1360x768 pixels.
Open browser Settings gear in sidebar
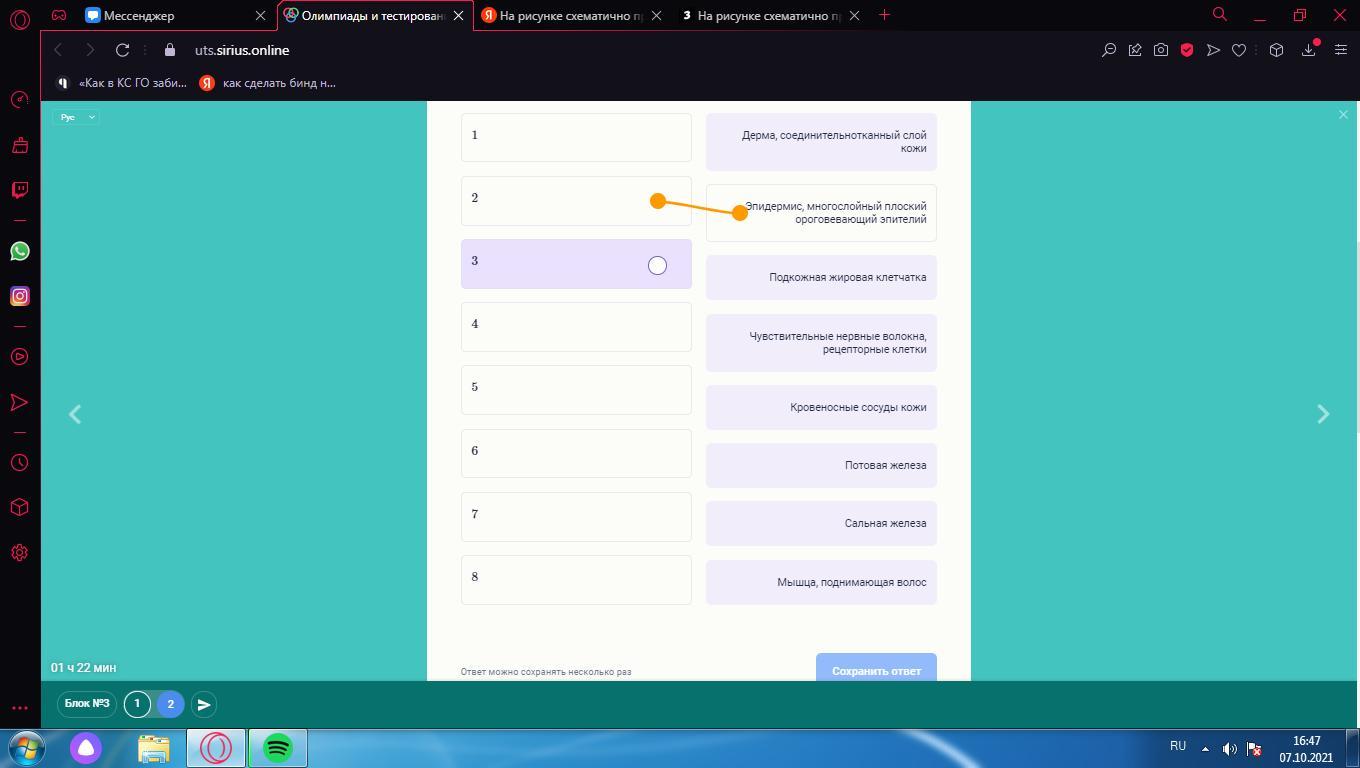tap(19, 553)
